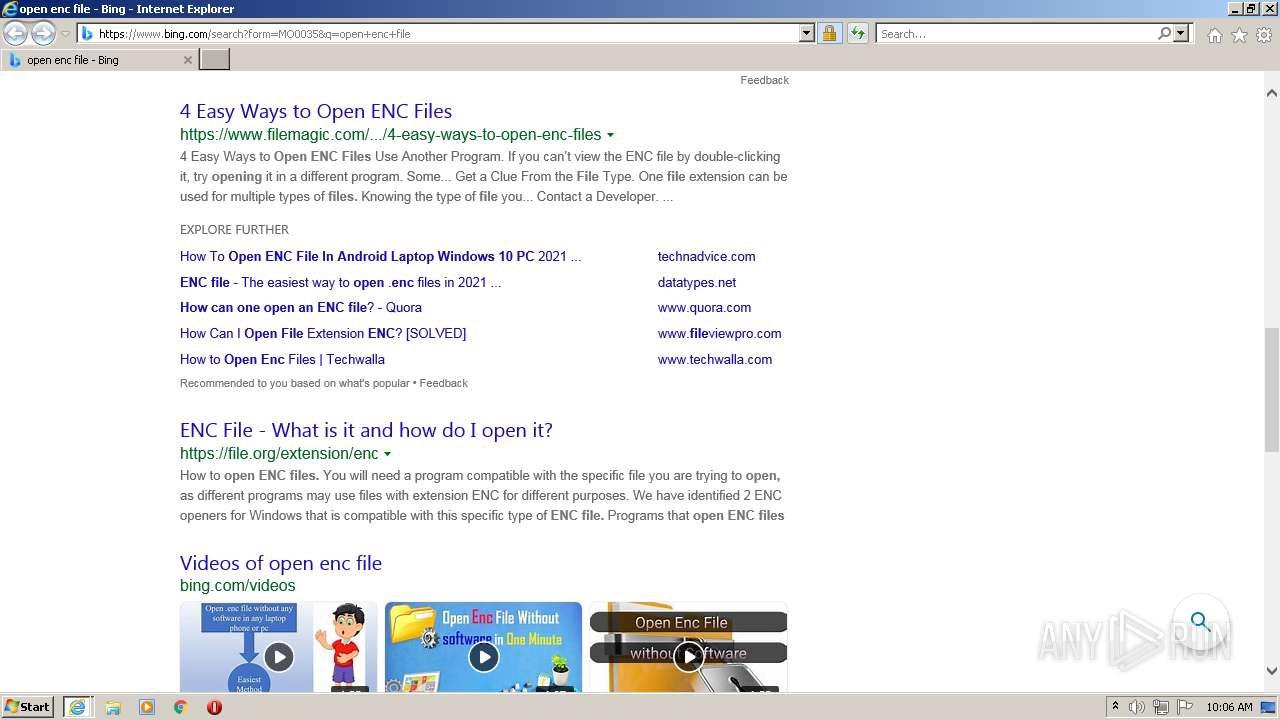Visit www.techwalla.com link
This screenshot has width=1280, height=720.
tap(715, 359)
